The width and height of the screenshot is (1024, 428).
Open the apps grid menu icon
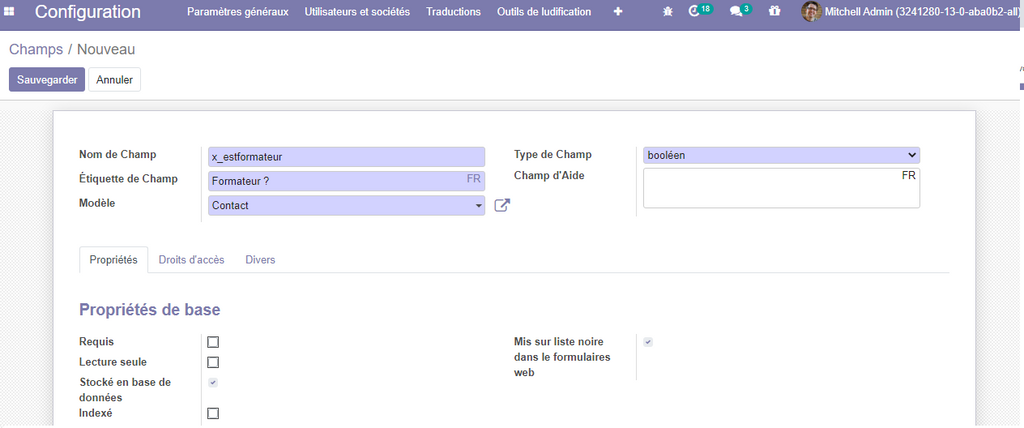coord(10,12)
